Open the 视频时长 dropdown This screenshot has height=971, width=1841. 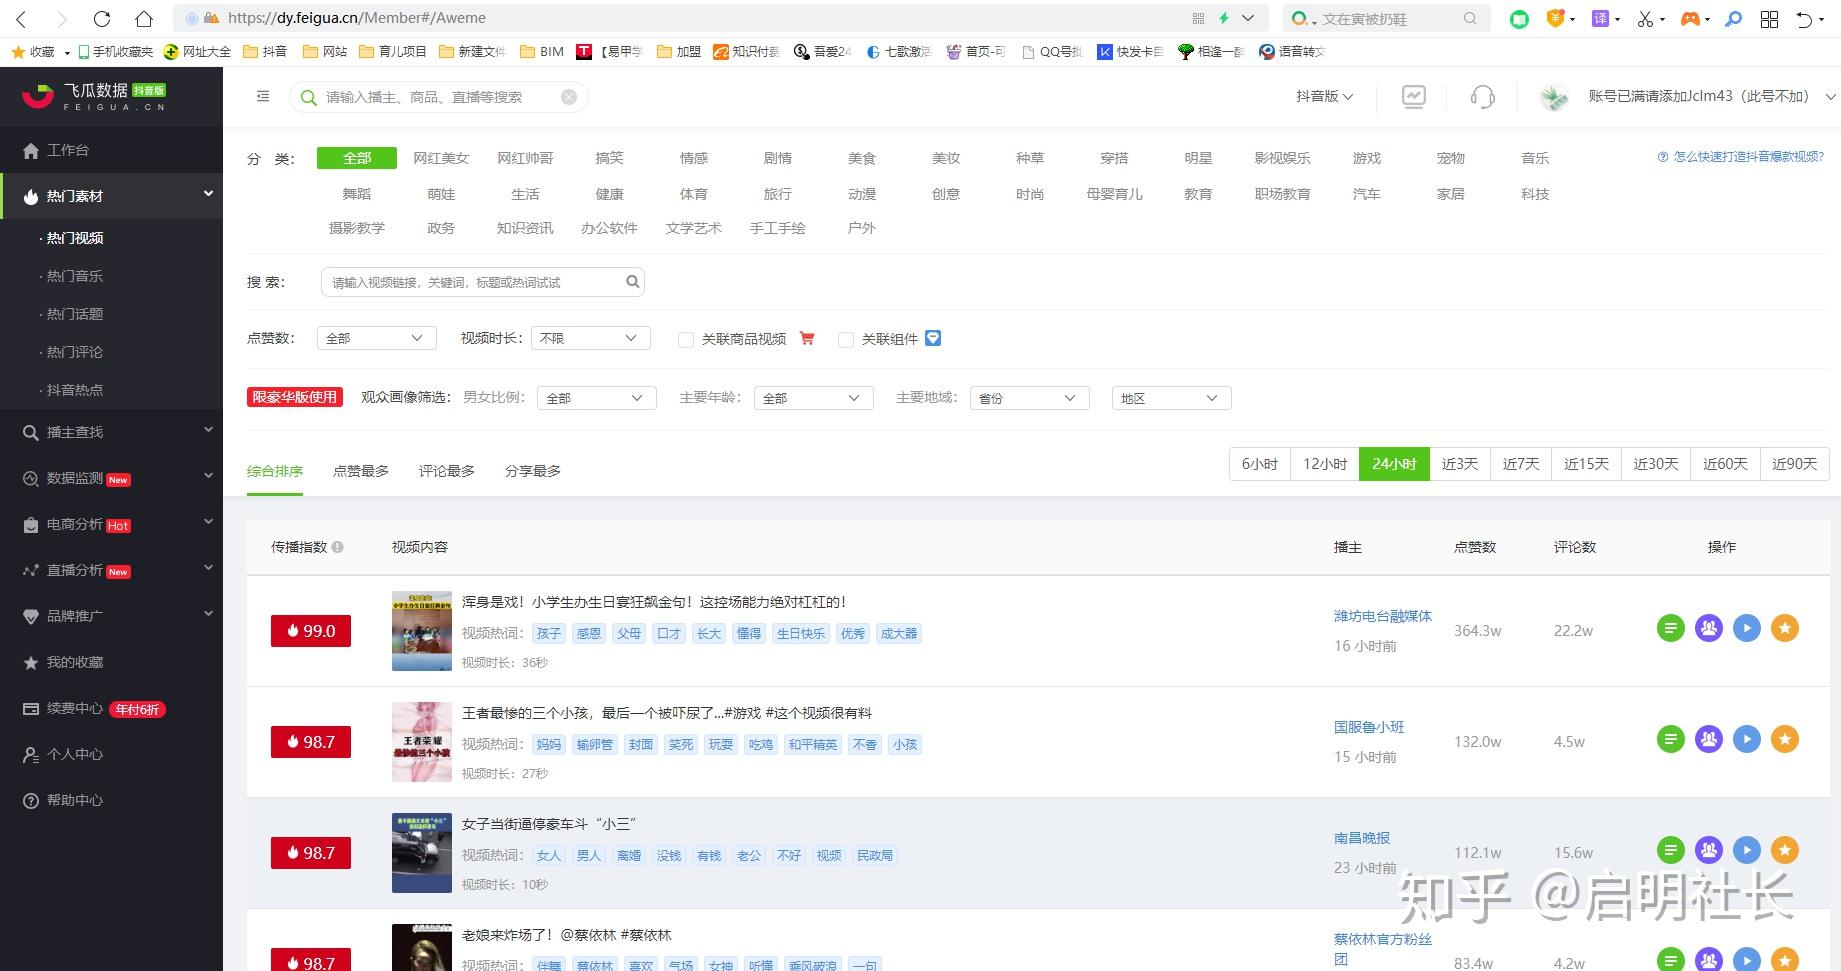591,338
